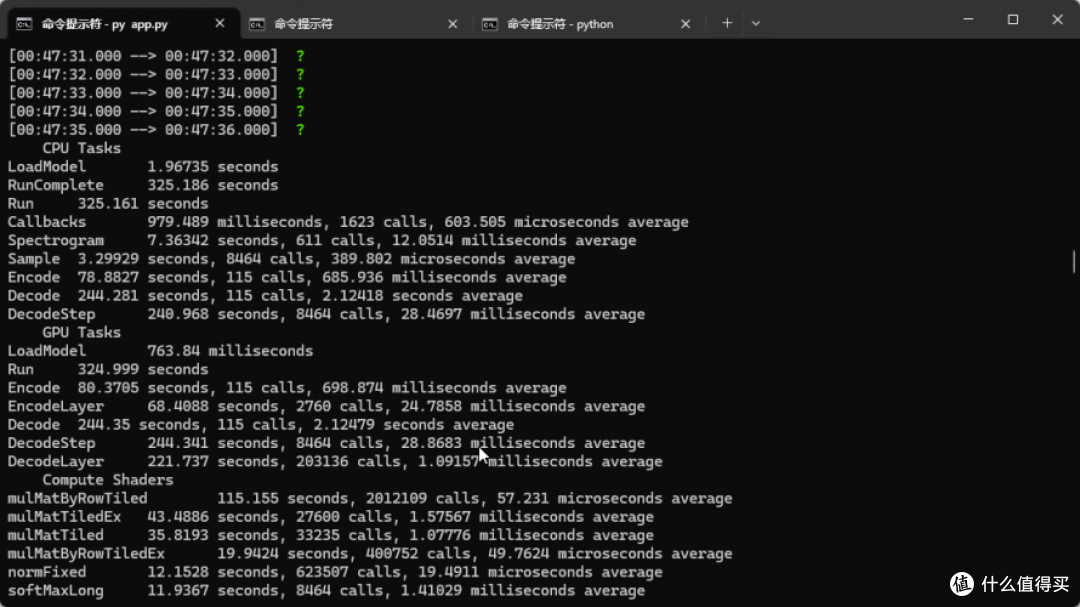Image resolution: width=1080 pixels, height=607 pixels.
Task: Click the 'mulMatTiledEx 43.4886 seconds' line
Action: (331, 517)
